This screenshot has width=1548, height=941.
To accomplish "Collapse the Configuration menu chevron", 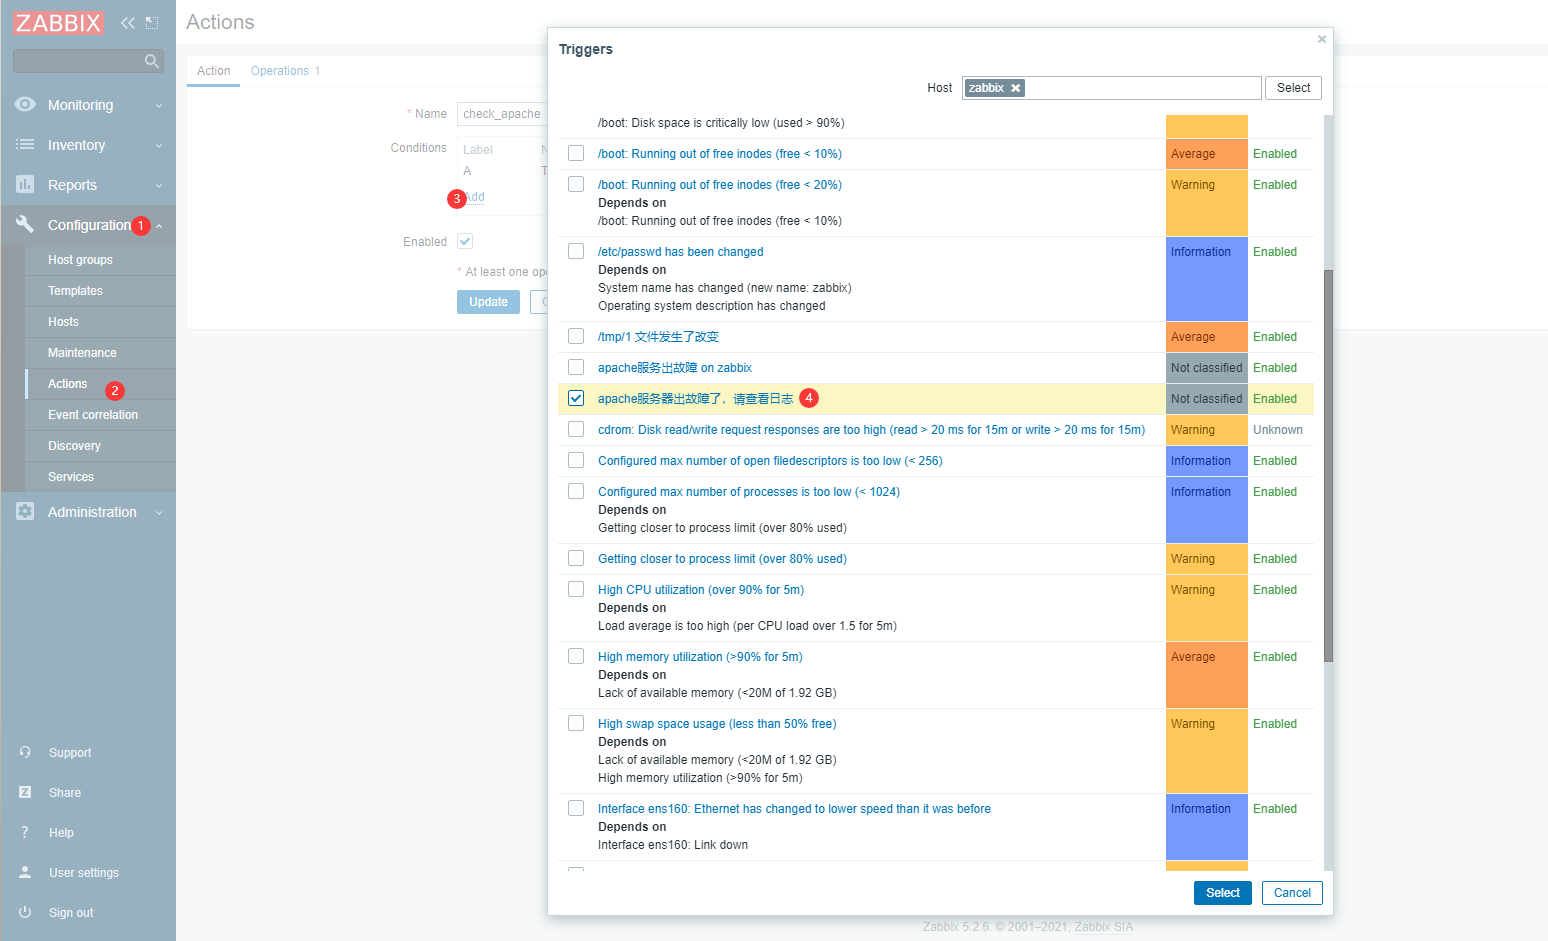I will point(159,226).
